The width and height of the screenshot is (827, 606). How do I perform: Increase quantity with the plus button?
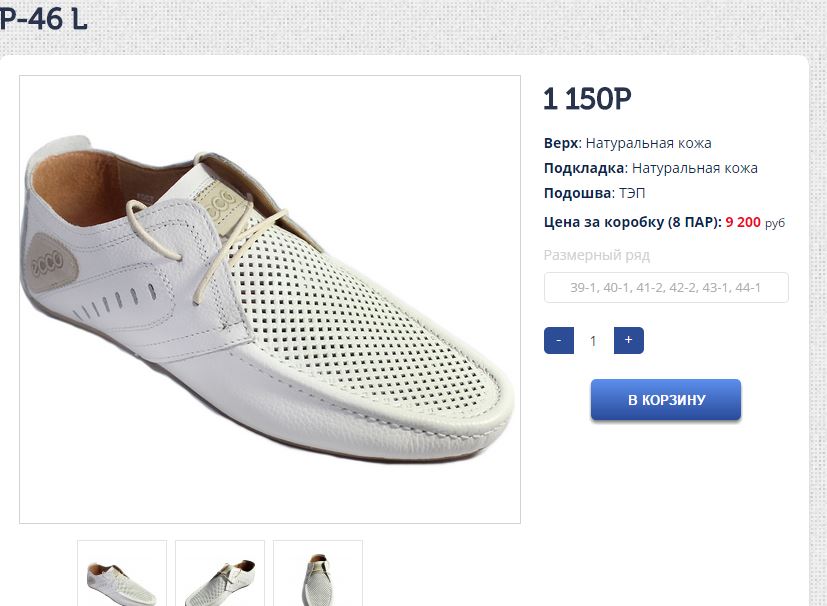pos(628,341)
